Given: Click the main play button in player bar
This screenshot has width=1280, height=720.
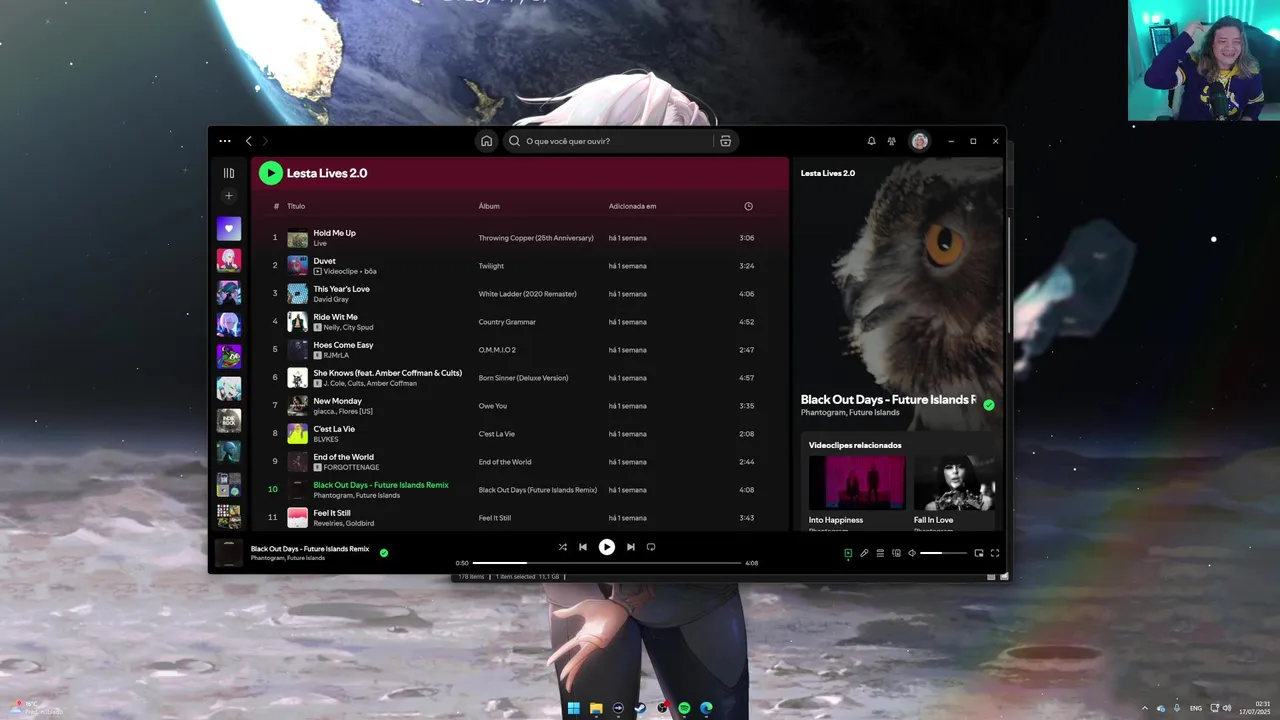Looking at the screenshot, I should [x=607, y=547].
